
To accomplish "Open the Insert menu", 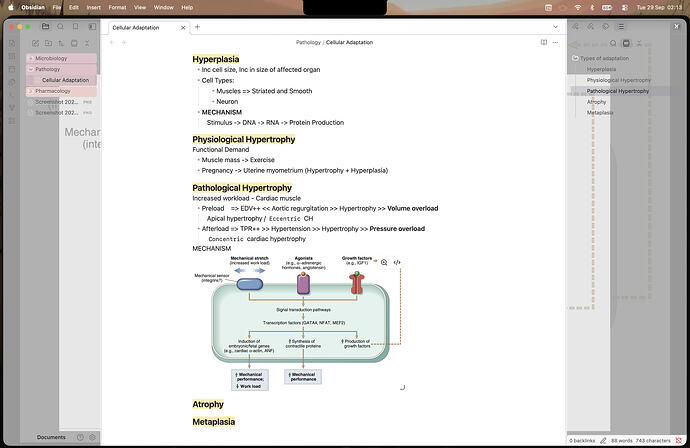I will pyautogui.click(x=93, y=7).
